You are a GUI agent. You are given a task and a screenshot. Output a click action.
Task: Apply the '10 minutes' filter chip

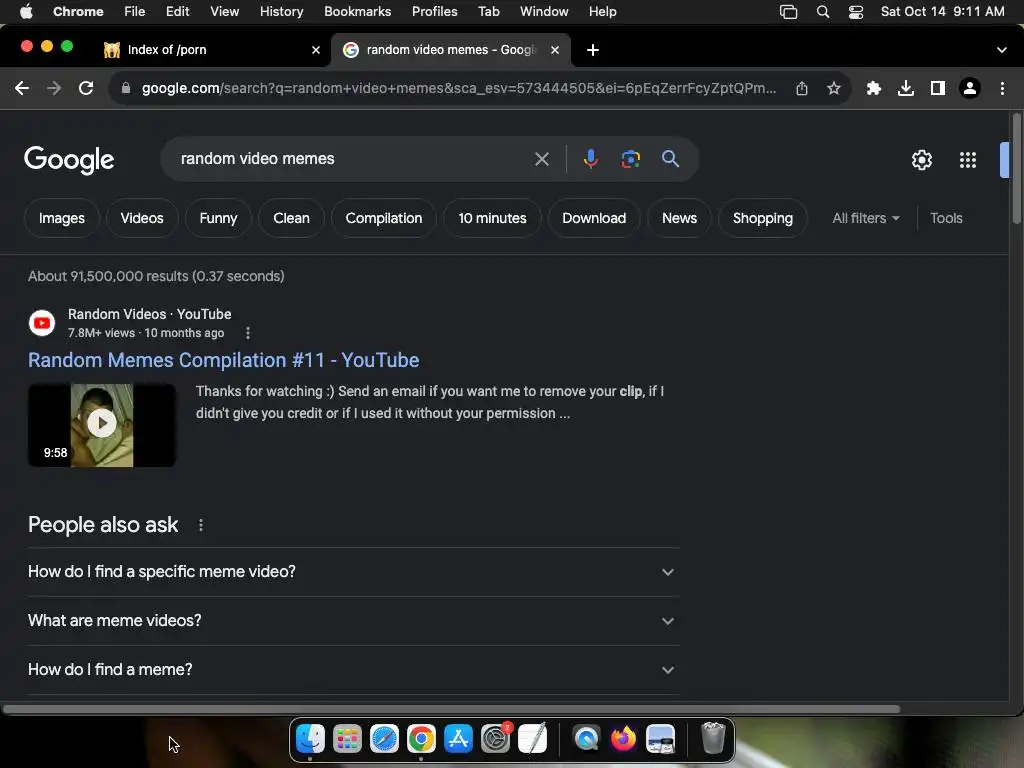pyautogui.click(x=492, y=218)
